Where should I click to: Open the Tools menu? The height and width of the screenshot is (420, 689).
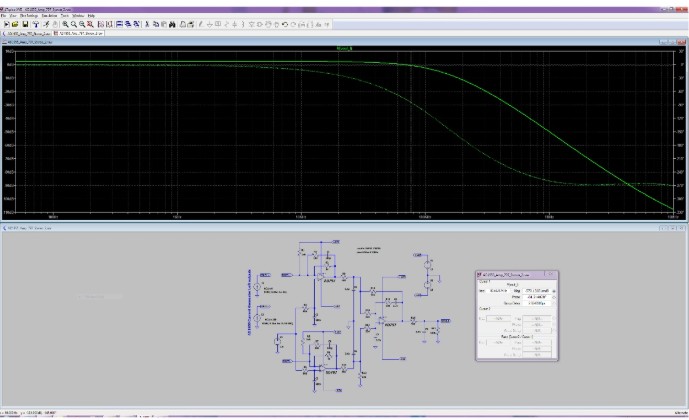[65, 16]
